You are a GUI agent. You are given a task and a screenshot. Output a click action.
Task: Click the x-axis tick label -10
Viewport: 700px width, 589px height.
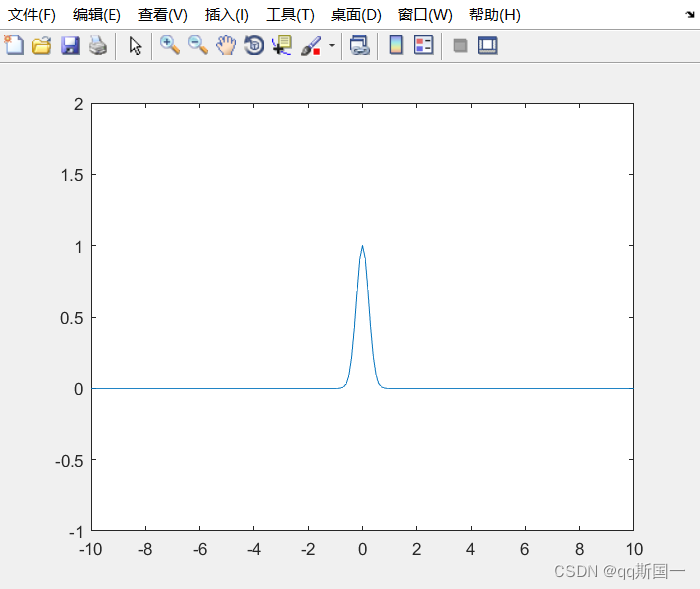(91, 549)
